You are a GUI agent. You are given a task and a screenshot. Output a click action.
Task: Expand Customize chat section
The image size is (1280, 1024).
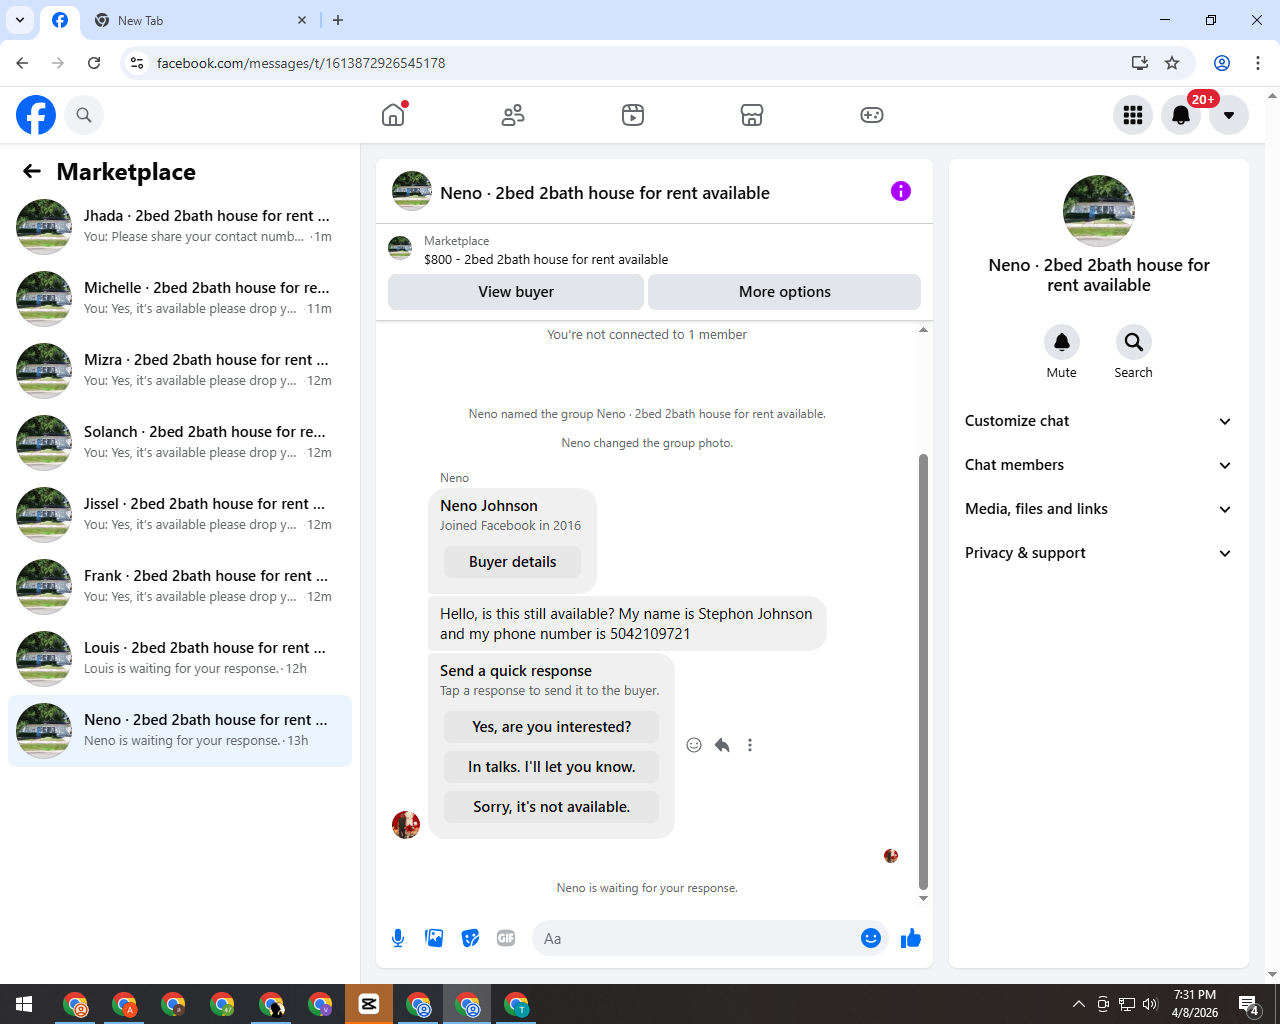tap(1098, 421)
